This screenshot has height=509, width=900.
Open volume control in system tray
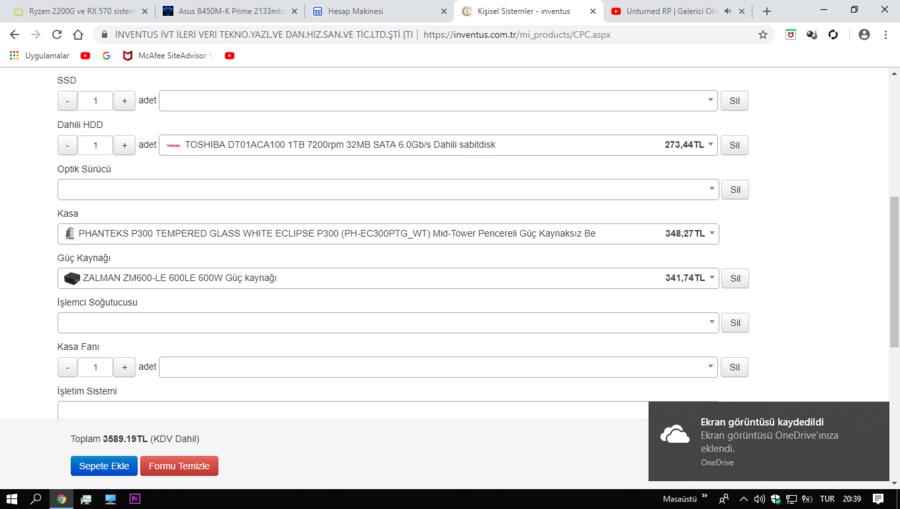(759, 499)
